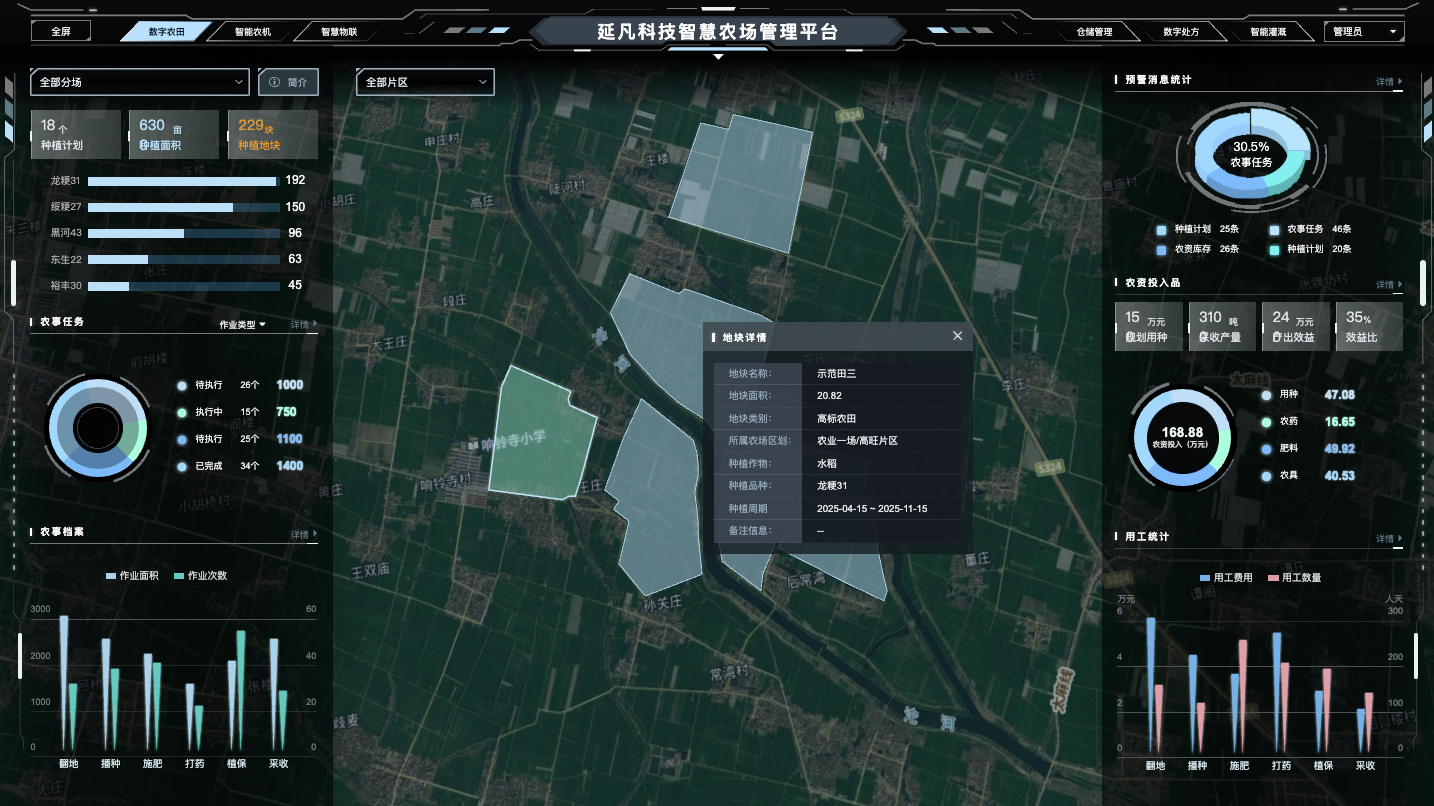This screenshot has width=1434, height=806.
Task: Click the 已完成 status legend dot
Action: (181, 466)
